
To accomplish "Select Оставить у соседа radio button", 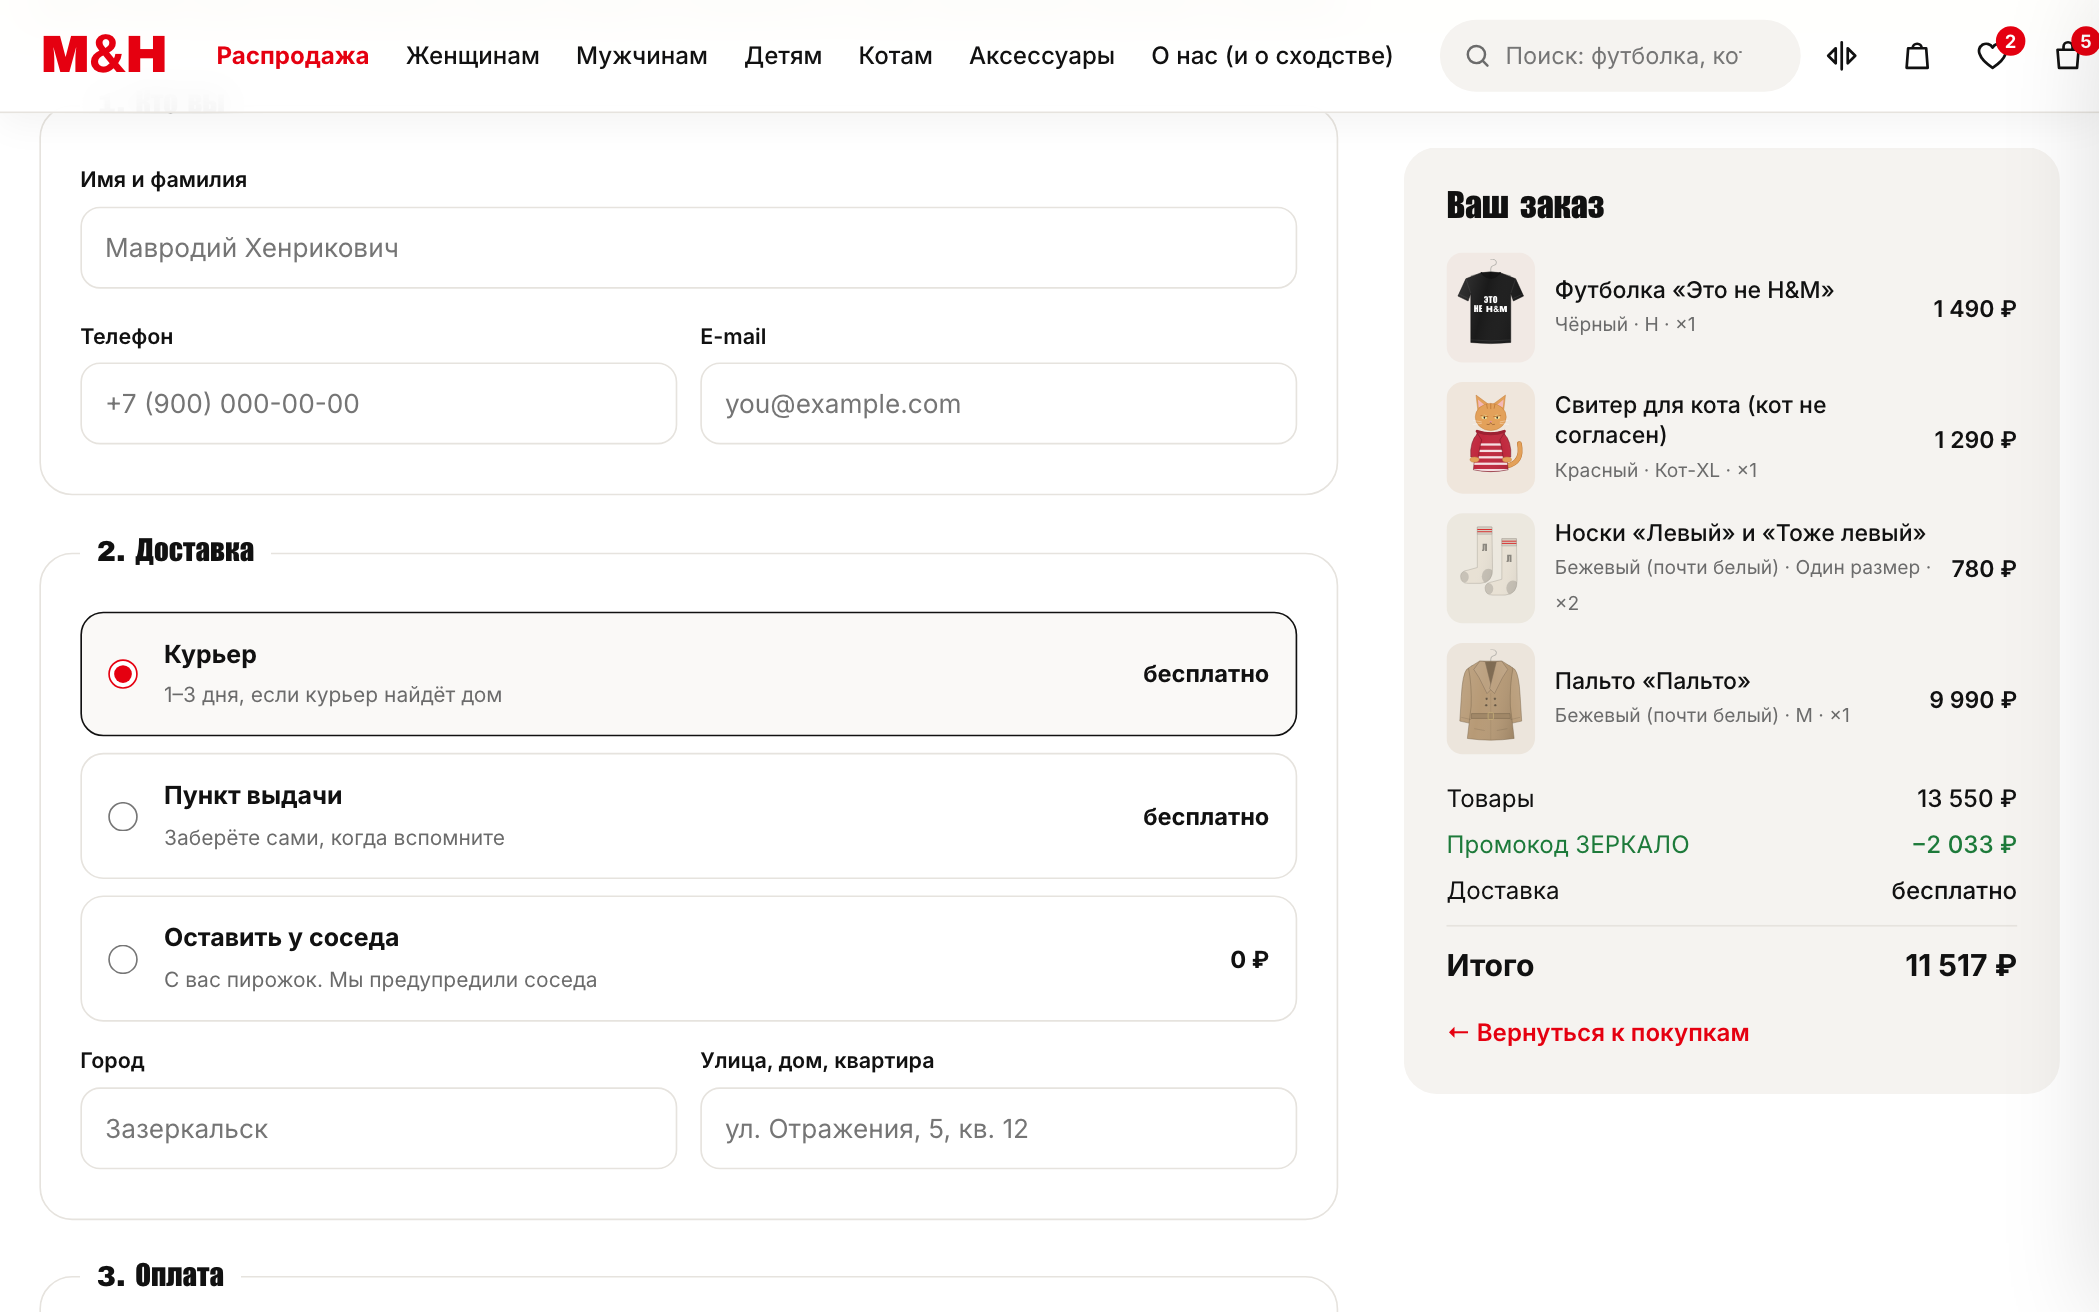I will pos(123,959).
